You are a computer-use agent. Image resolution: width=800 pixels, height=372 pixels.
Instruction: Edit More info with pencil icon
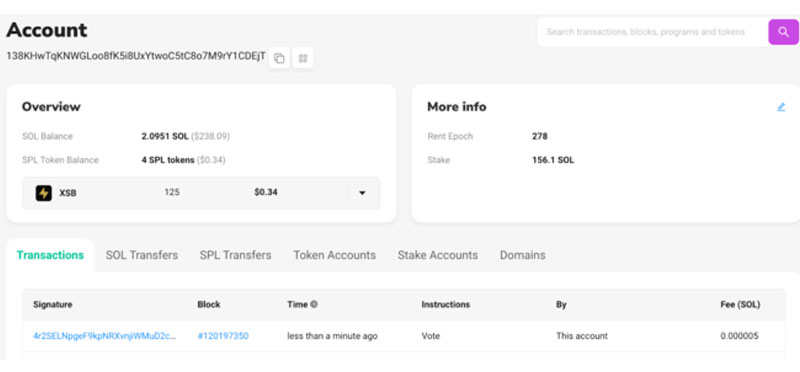coord(781,107)
